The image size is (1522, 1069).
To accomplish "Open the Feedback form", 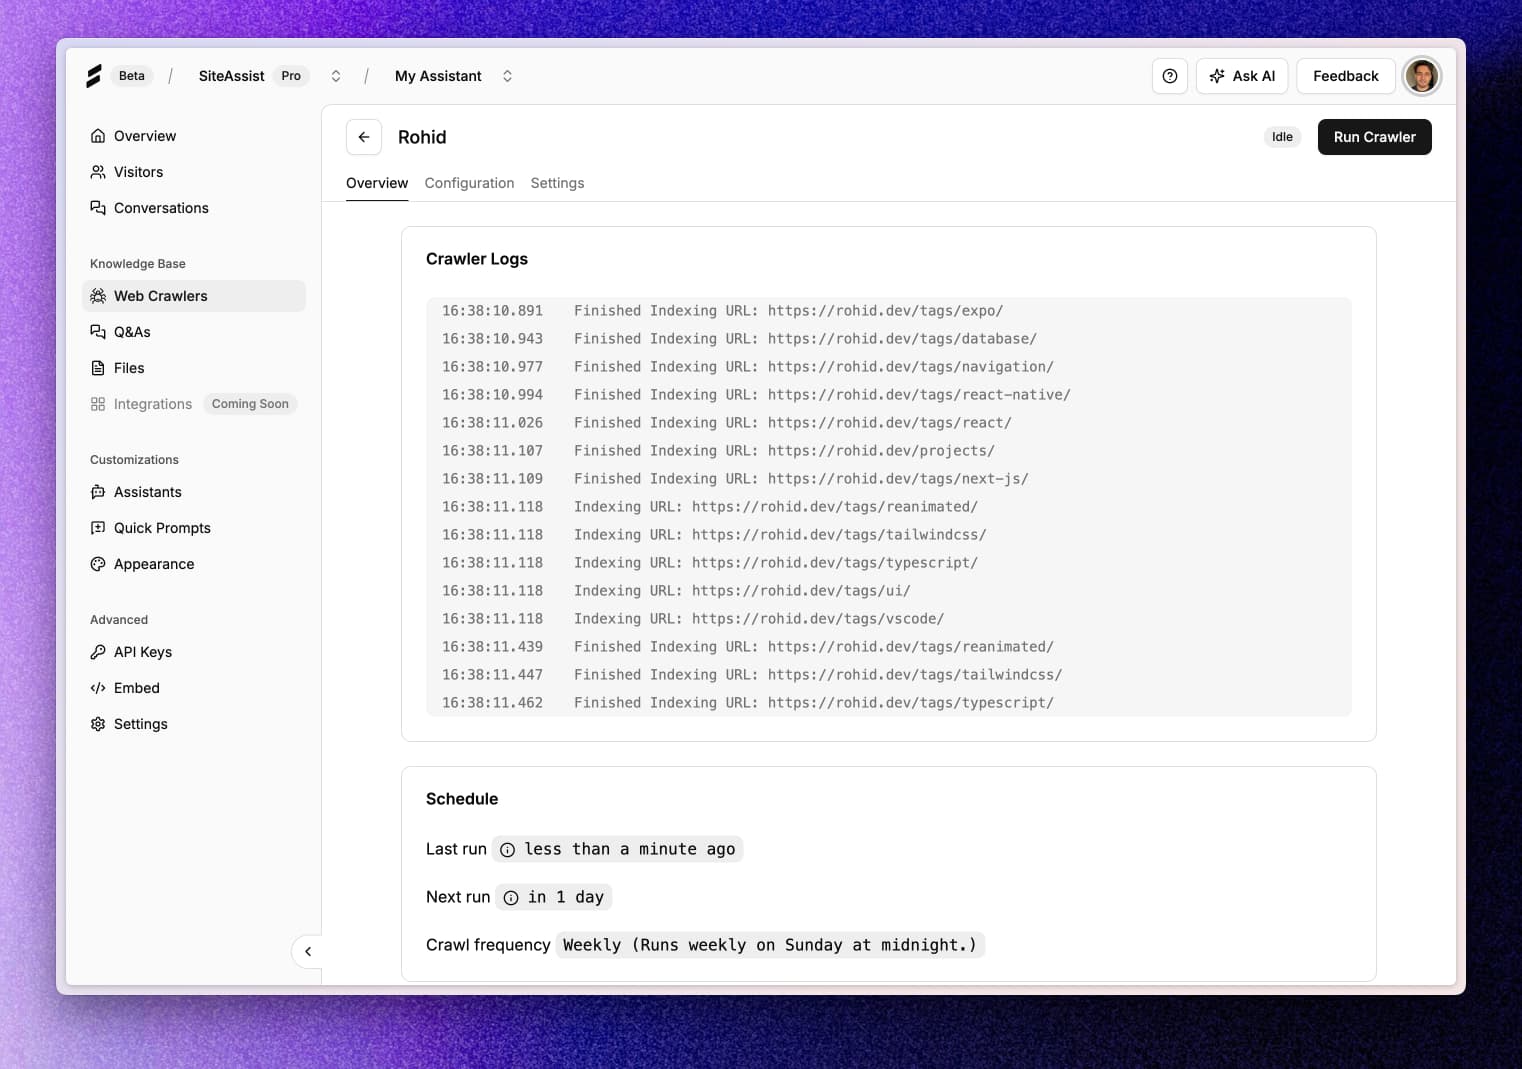I will pyautogui.click(x=1345, y=76).
